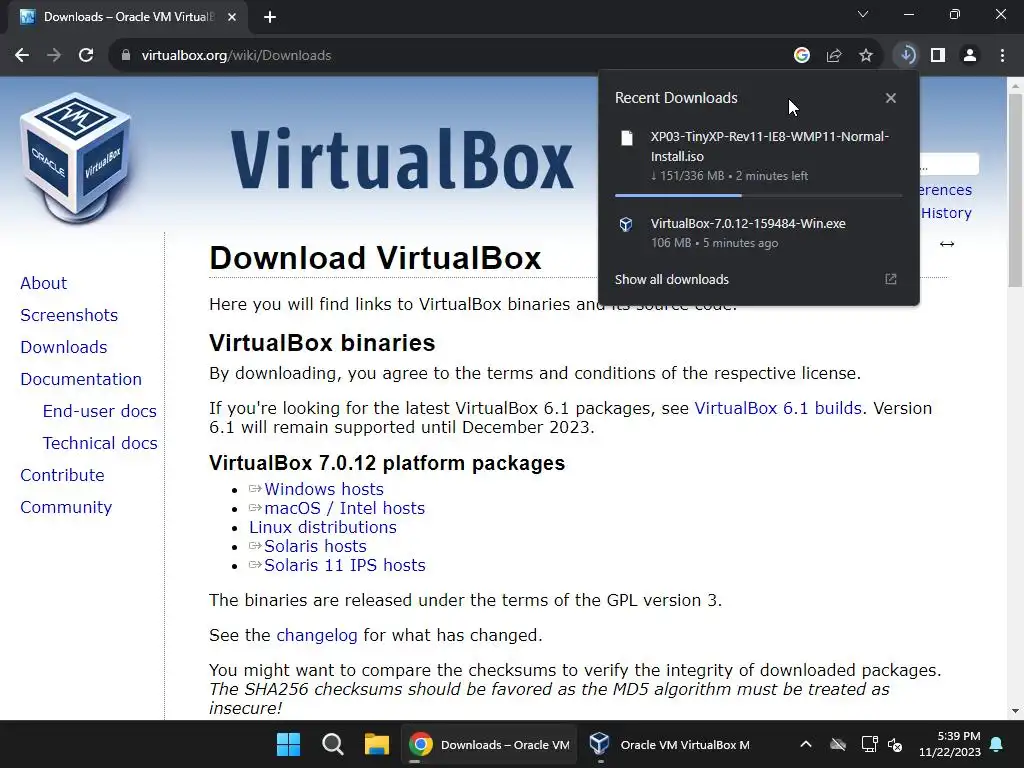This screenshot has height=768, width=1024.
Task: Click the browser forward arrow
Action: point(54,56)
